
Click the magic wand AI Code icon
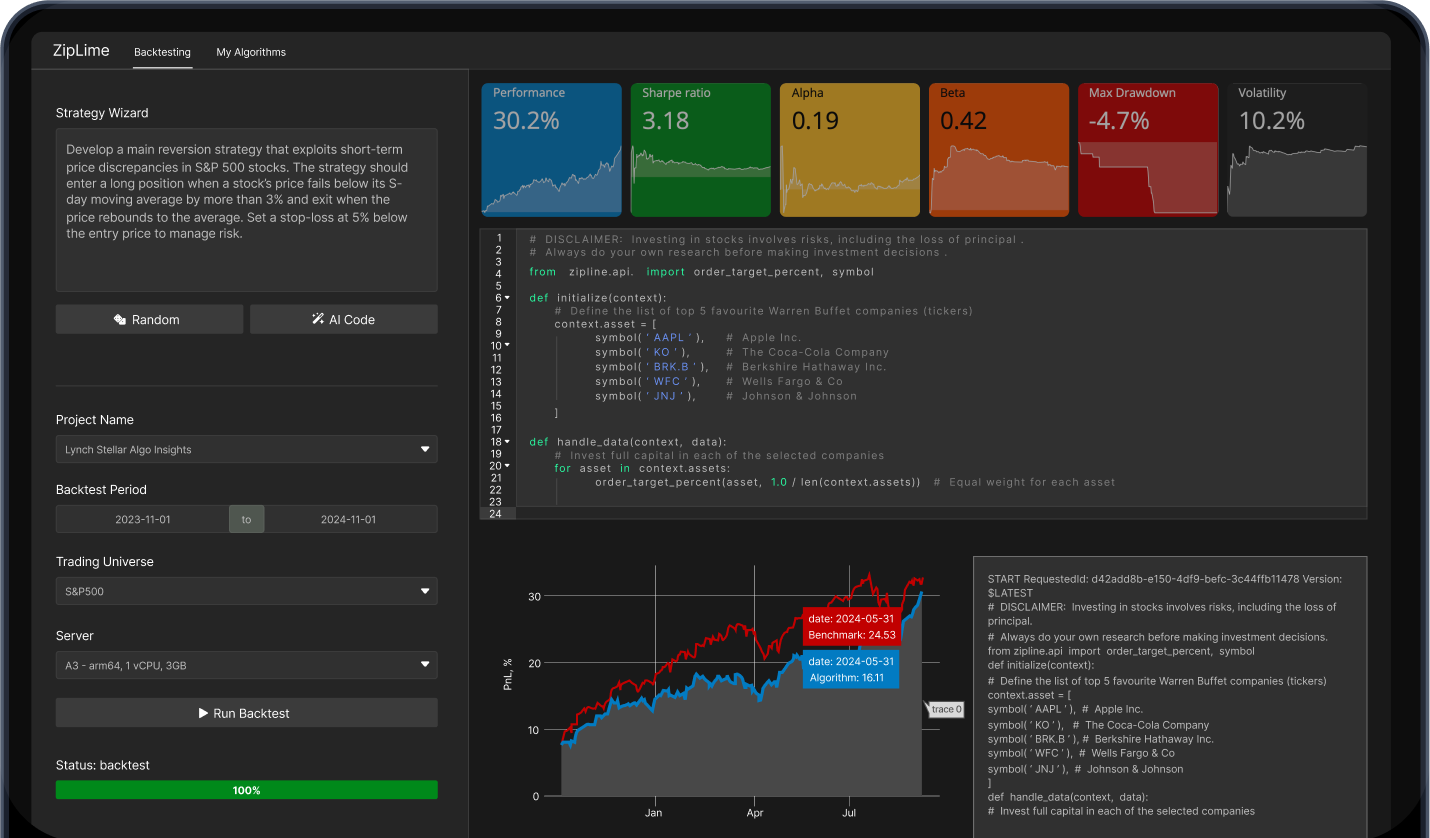[318, 320]
